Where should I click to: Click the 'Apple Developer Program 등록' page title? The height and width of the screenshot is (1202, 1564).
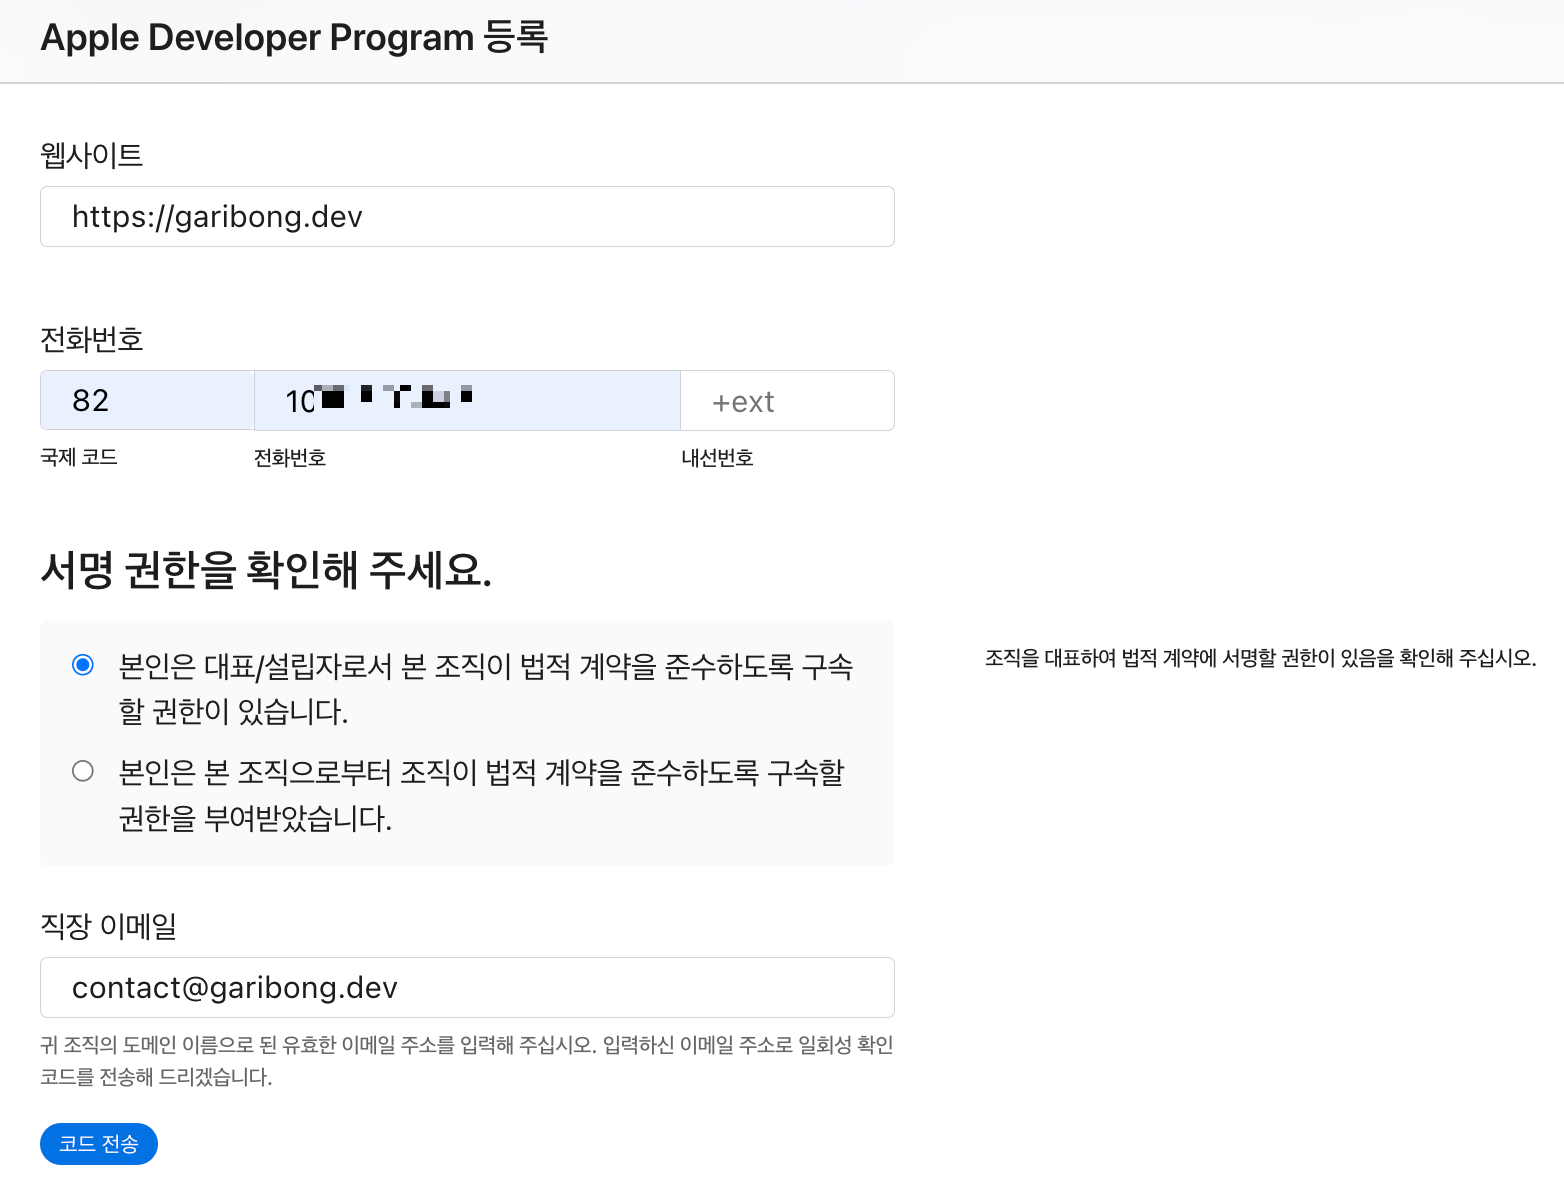click(294, 38)
